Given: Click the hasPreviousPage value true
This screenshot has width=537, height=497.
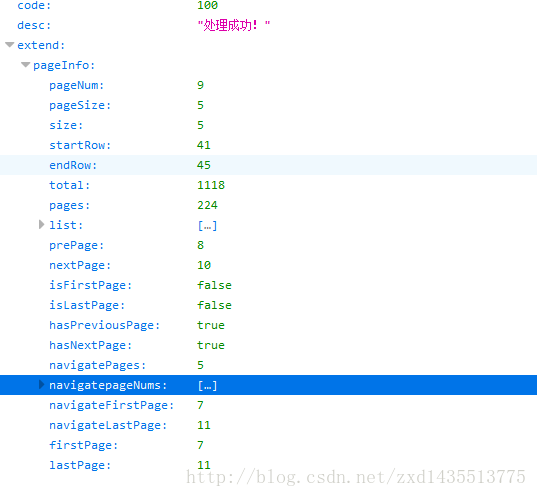Looking at the screenshot, I should pyautogui.click(x=211, y=325).
